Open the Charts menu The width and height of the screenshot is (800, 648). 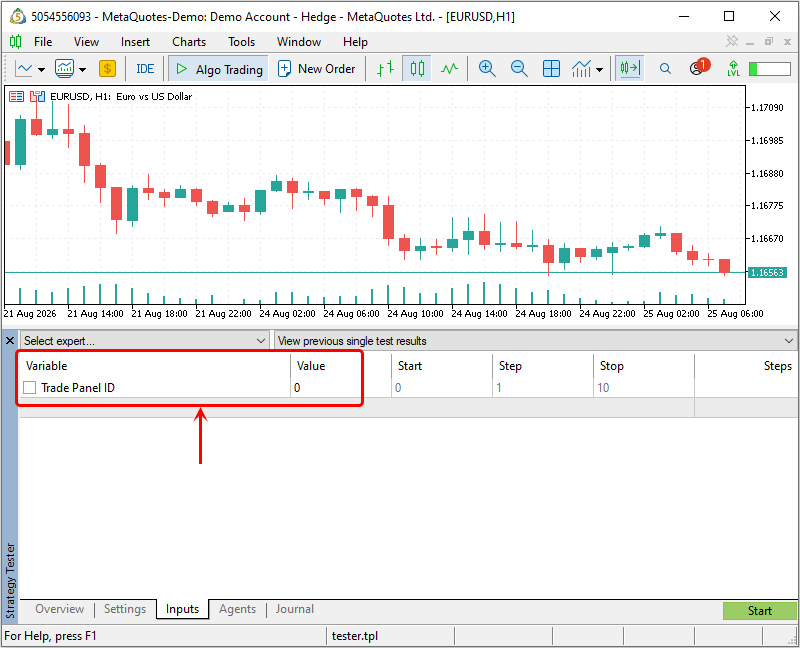[189, 42]
